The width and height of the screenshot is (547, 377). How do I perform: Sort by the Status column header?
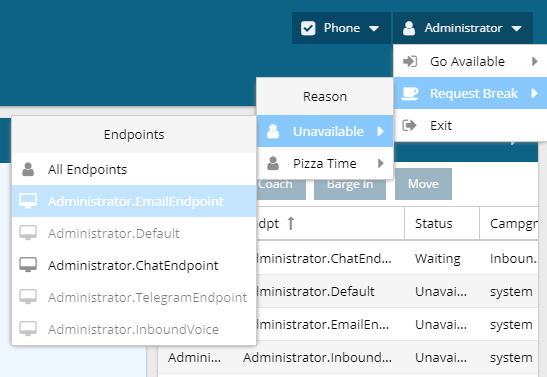(x=434, y=224)
